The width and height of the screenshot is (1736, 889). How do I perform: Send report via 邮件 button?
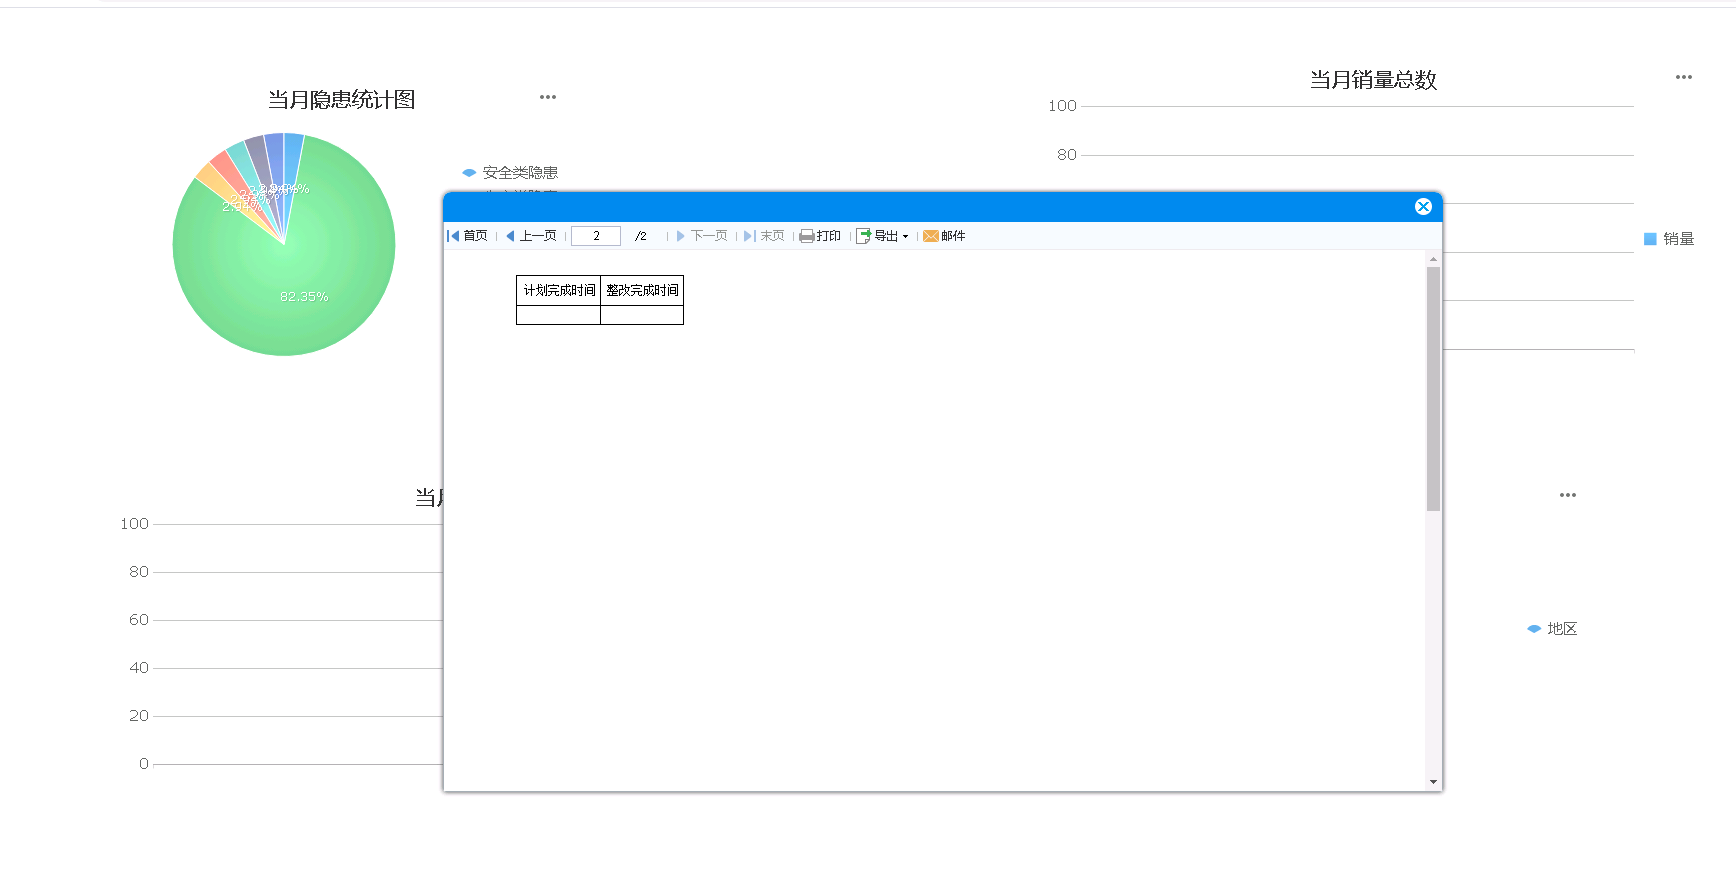pos(944,236)
